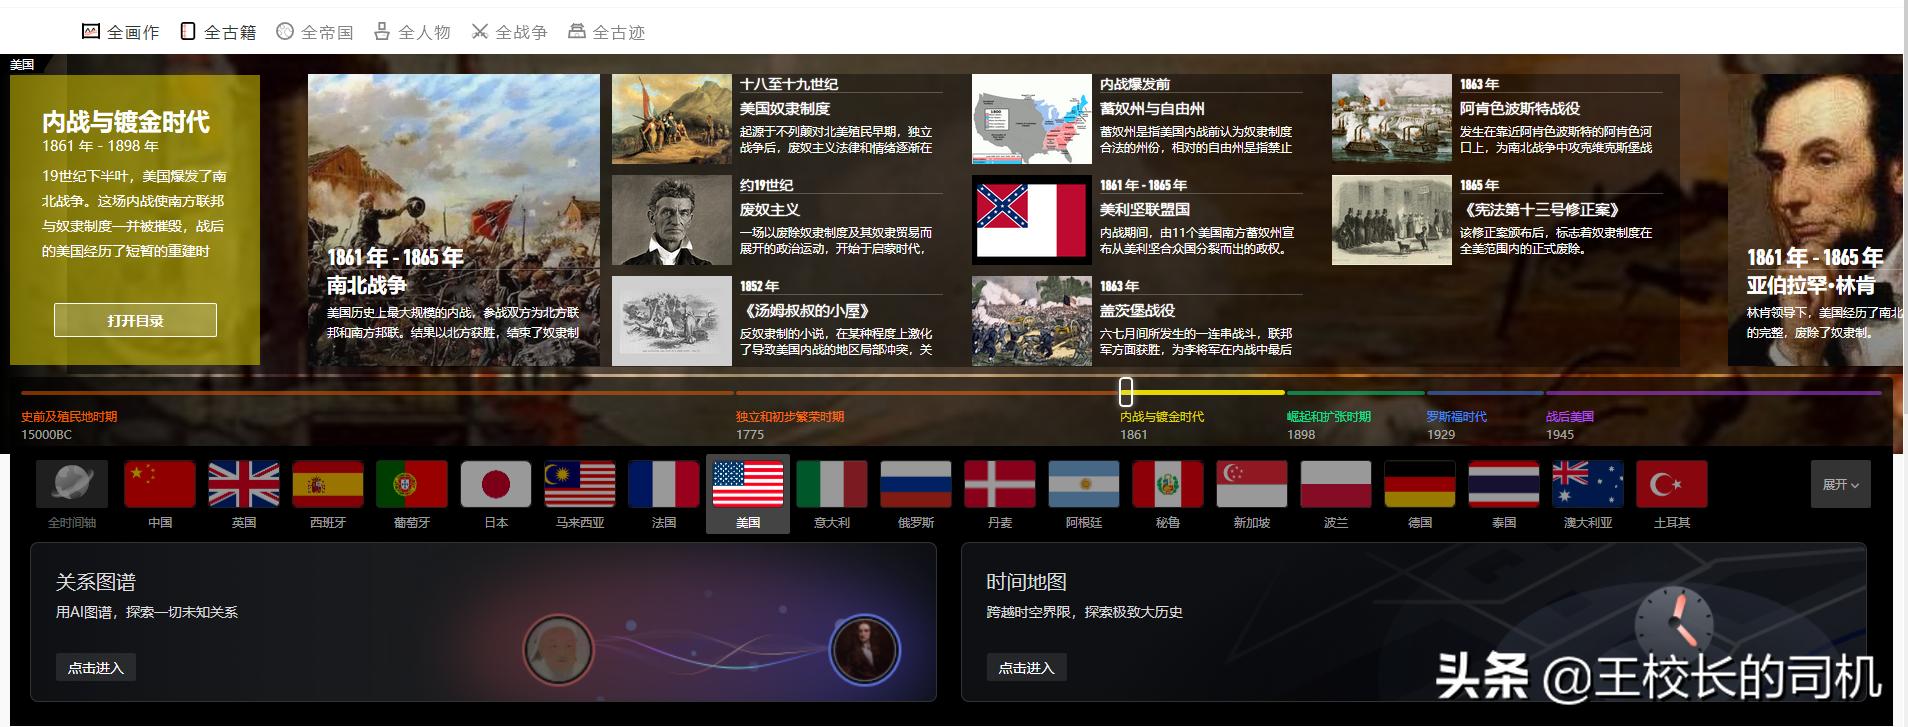Click the 内战与镀金时代 panel heading
This screenshot has height=727, width=1908.
(x=126, y=122)
